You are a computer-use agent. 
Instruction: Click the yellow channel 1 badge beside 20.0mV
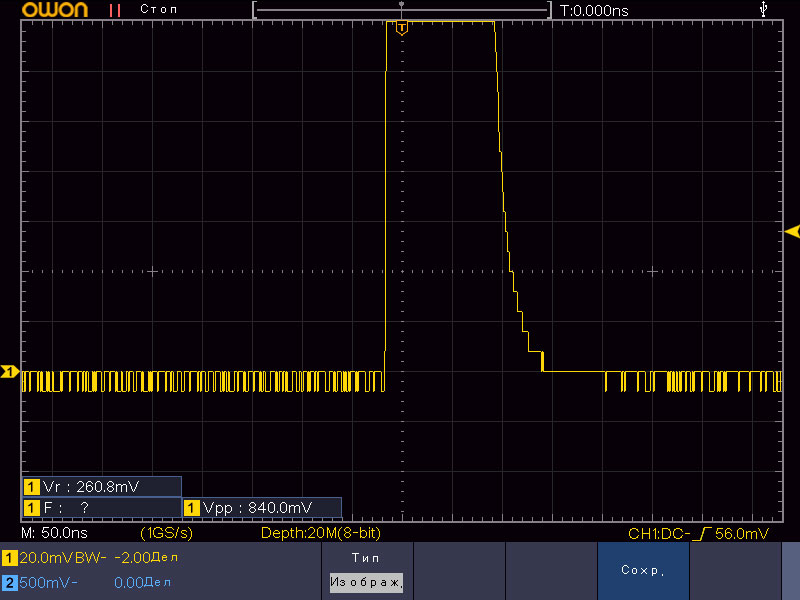pyautogui.click(x=9, y=557)
